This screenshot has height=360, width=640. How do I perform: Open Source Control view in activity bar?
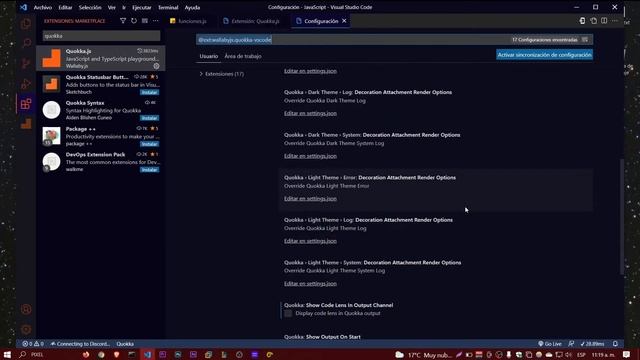26,63
